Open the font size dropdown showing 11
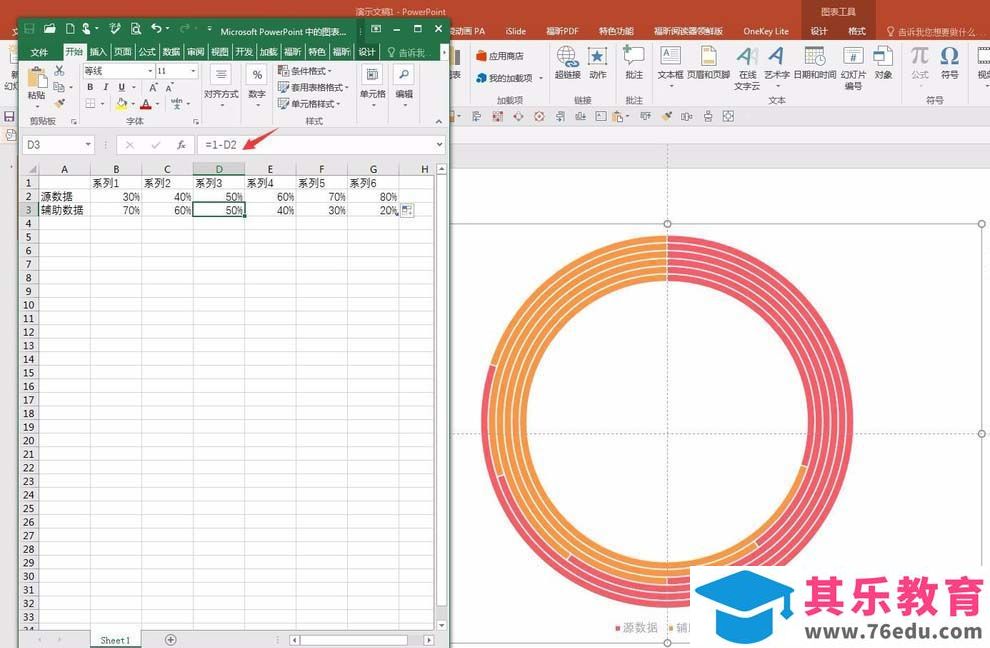 coord(193,71)
